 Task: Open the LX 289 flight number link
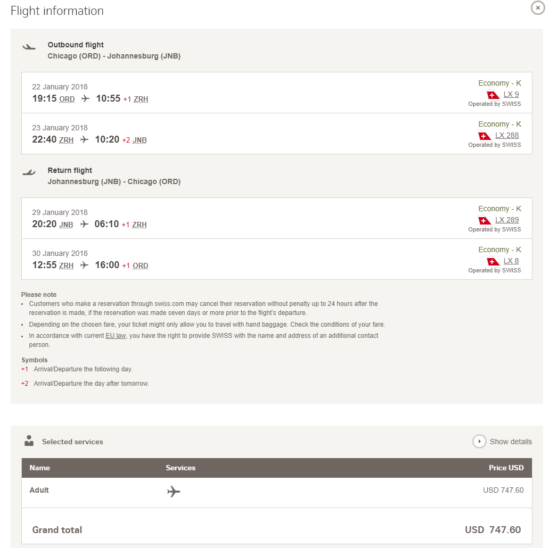(507, 220)
